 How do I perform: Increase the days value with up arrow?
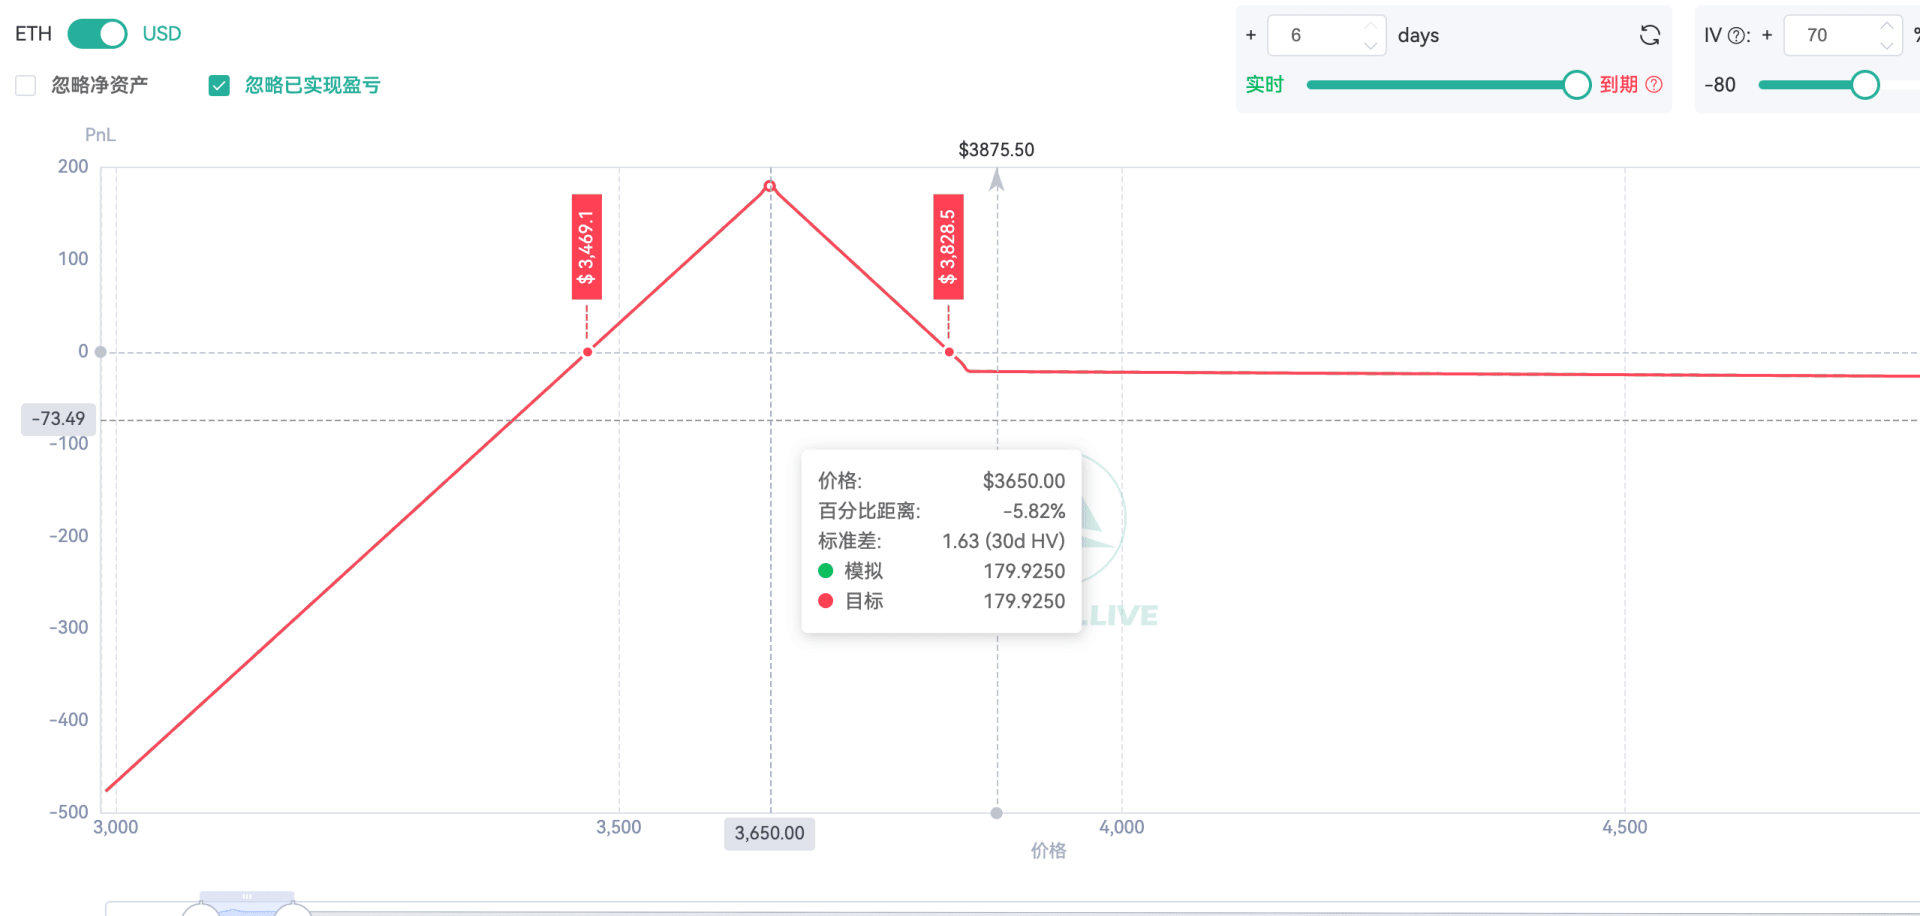click(1371, 26)
